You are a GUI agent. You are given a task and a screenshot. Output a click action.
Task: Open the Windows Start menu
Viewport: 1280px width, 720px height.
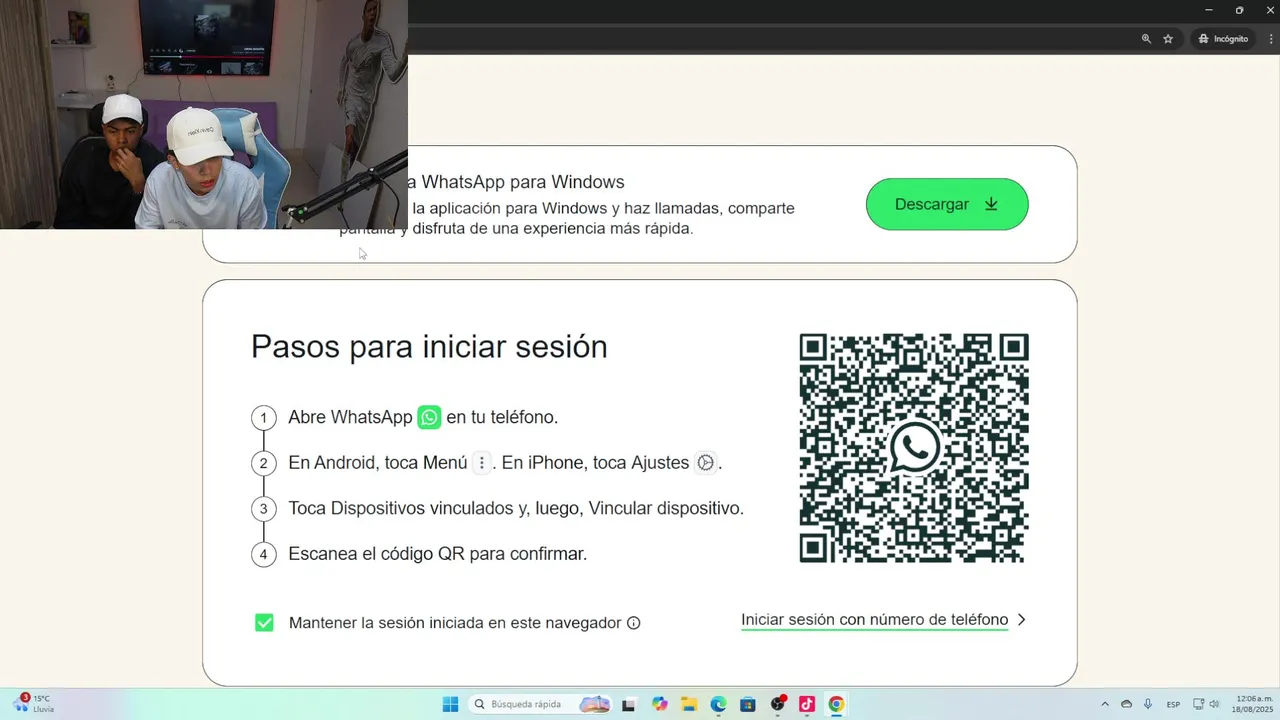tap(450, 704)
